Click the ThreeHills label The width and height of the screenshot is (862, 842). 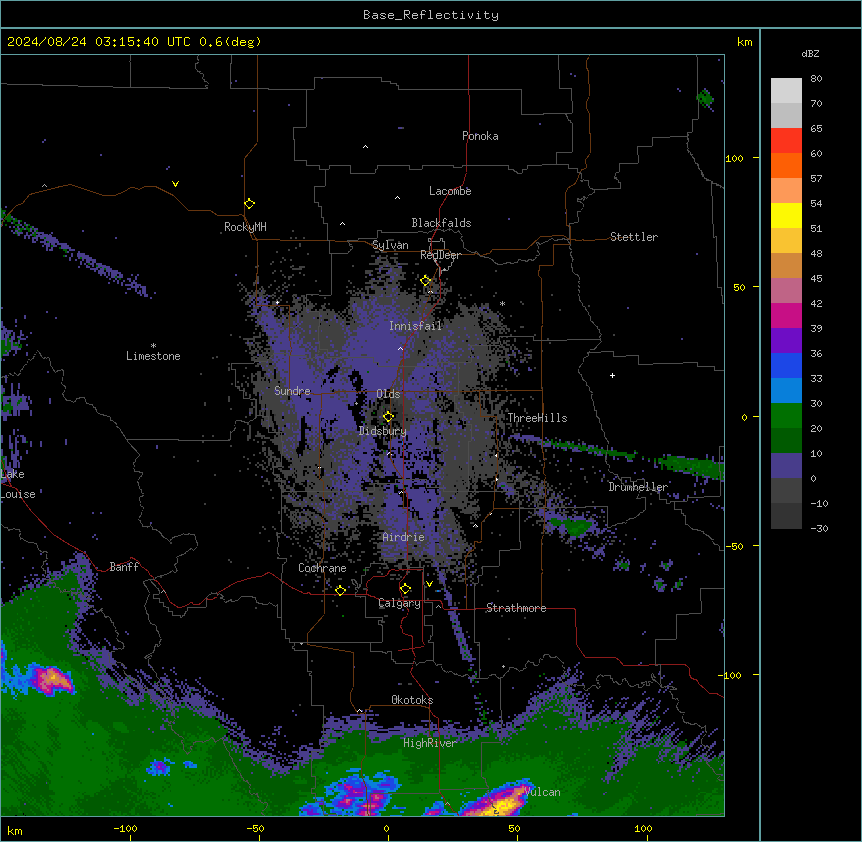coord(537,418)
